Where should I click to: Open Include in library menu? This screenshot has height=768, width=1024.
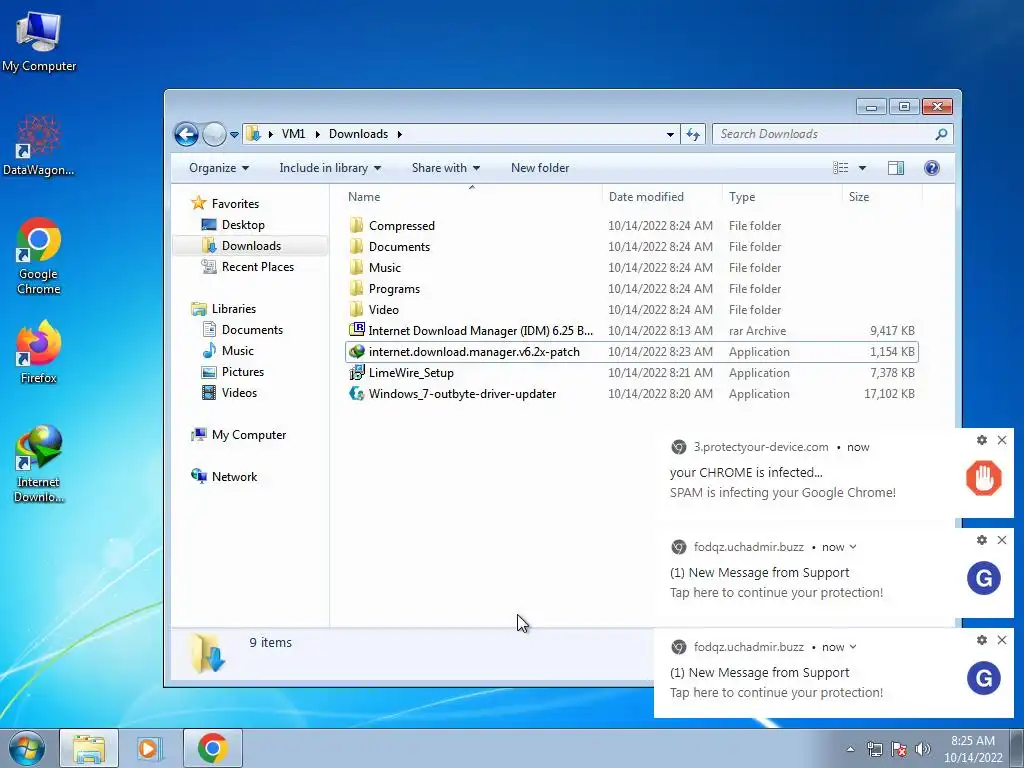click(x=330, y=168)
